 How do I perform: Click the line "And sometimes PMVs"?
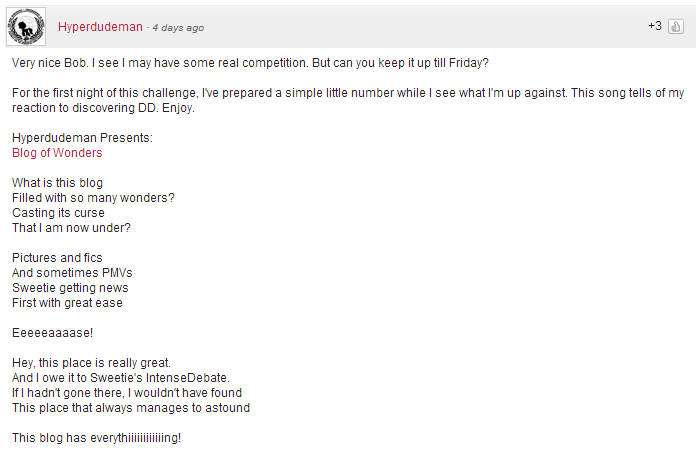(72, 272)
